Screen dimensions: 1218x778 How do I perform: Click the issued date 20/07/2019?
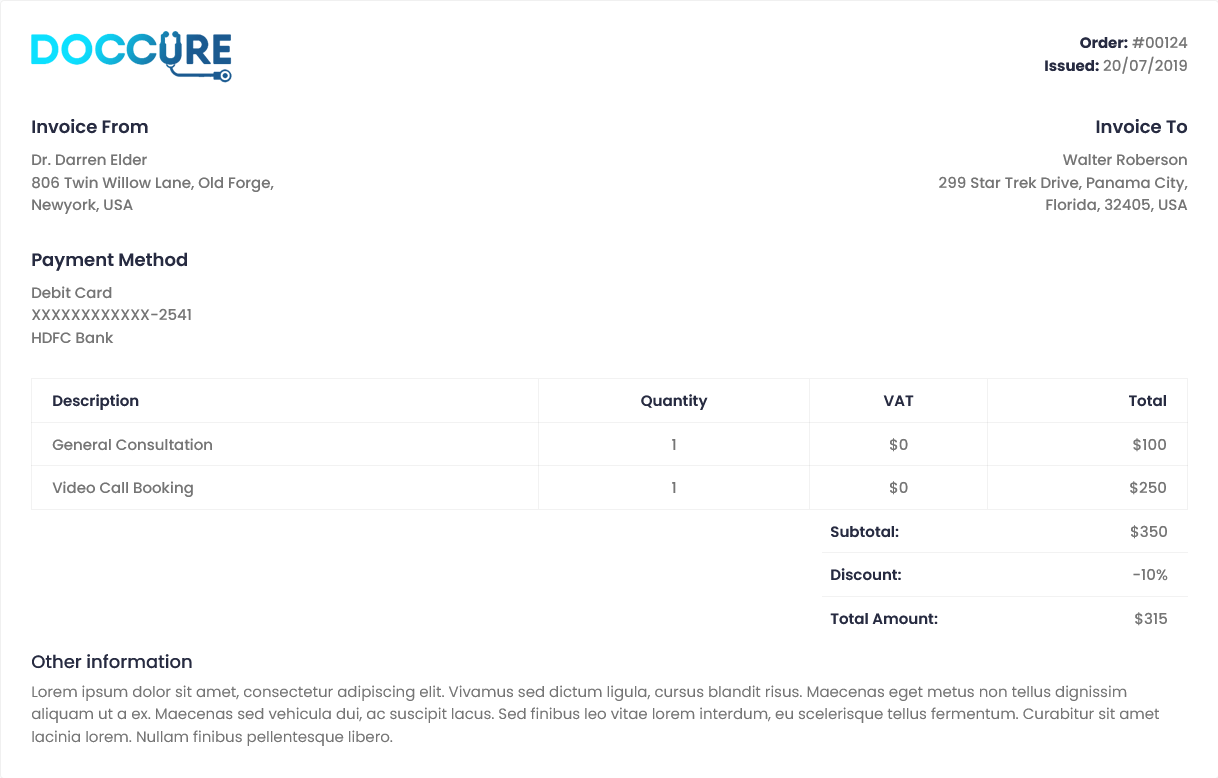tap(1145, 66)
